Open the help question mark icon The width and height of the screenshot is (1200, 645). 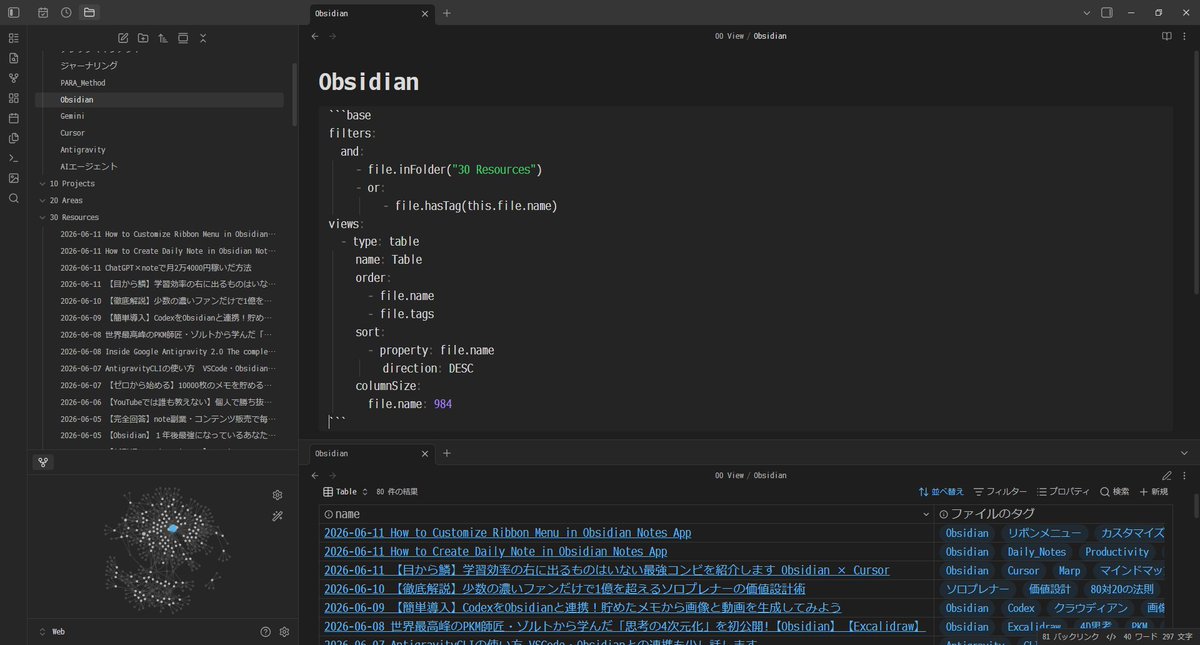(x=265, y=632)
